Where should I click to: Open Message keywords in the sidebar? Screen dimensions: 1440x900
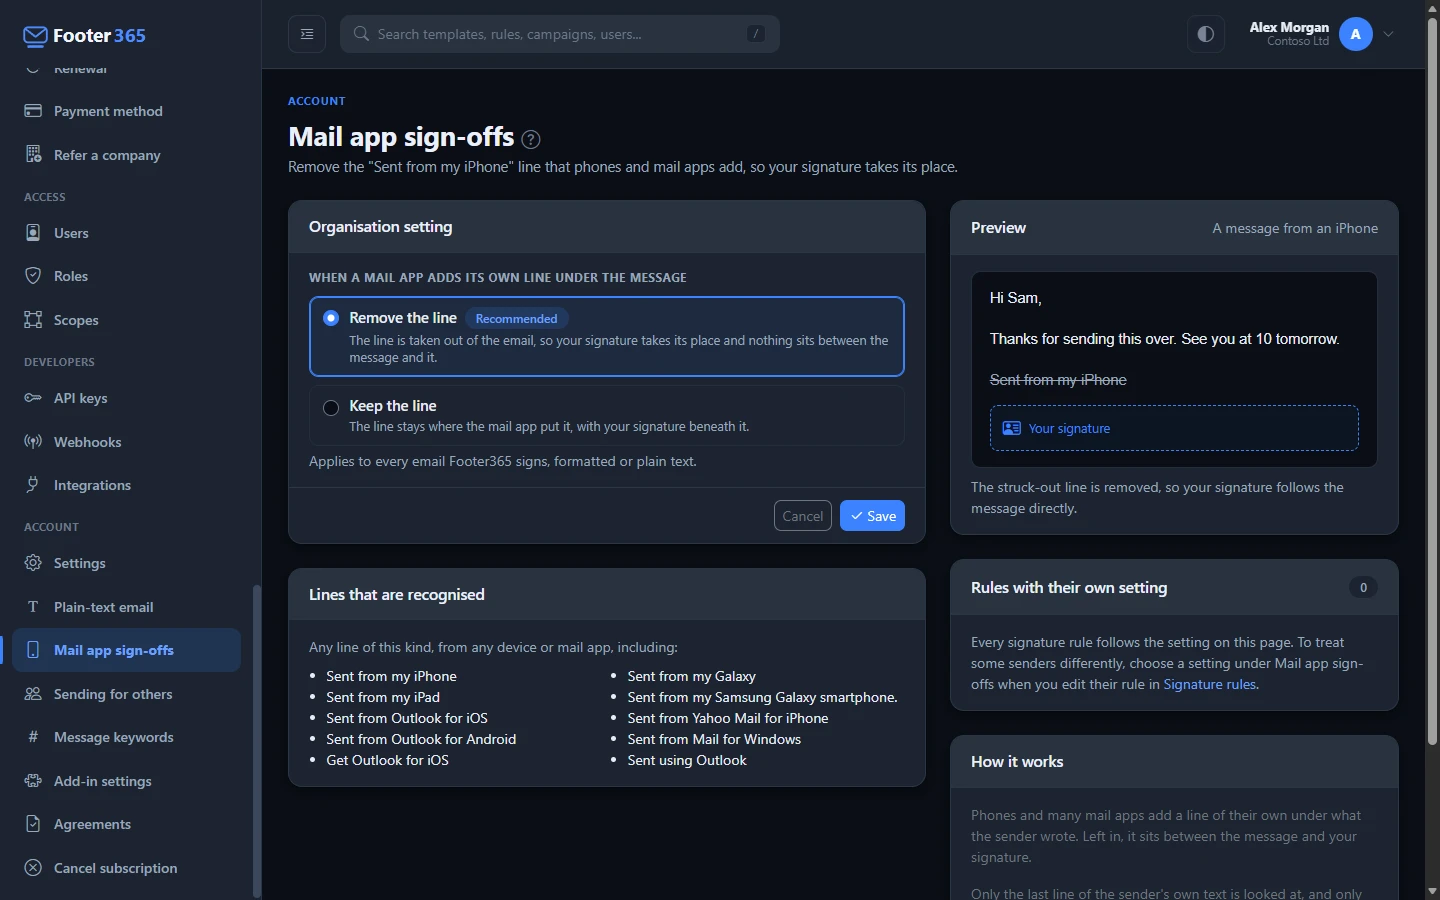tap(126, 737)
